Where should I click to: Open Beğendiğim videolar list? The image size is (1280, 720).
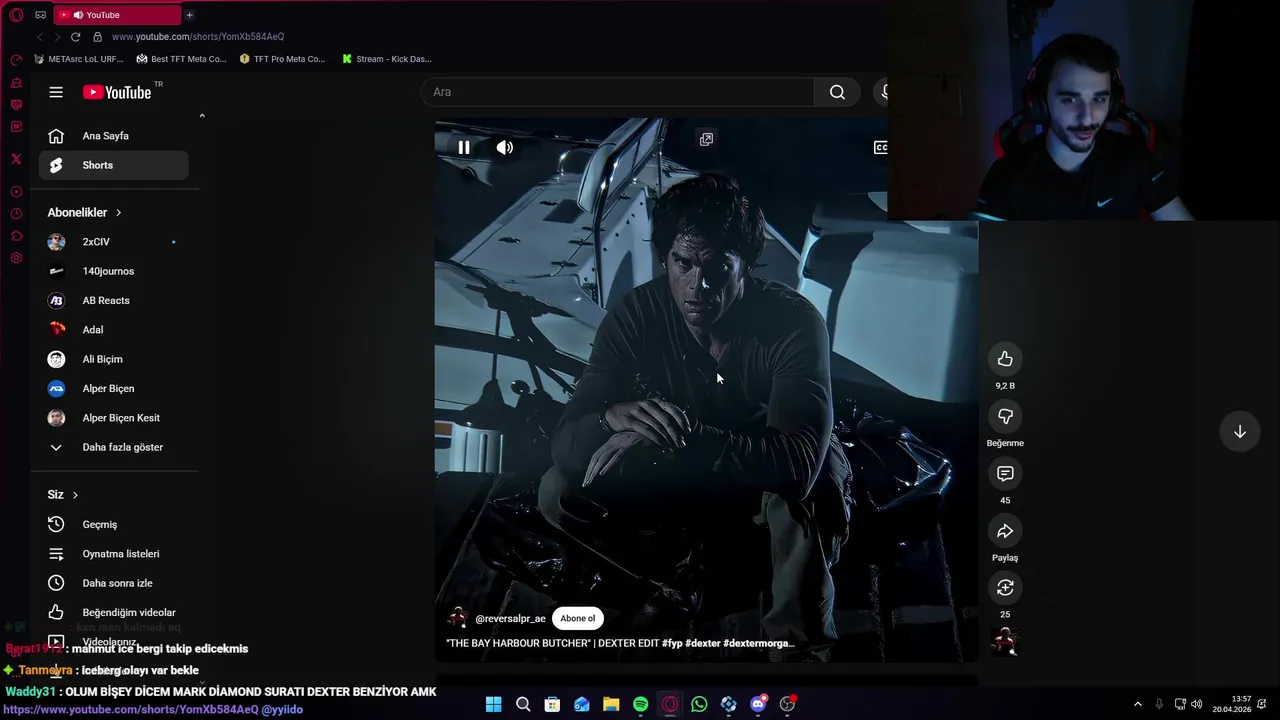tap(113, 612)
